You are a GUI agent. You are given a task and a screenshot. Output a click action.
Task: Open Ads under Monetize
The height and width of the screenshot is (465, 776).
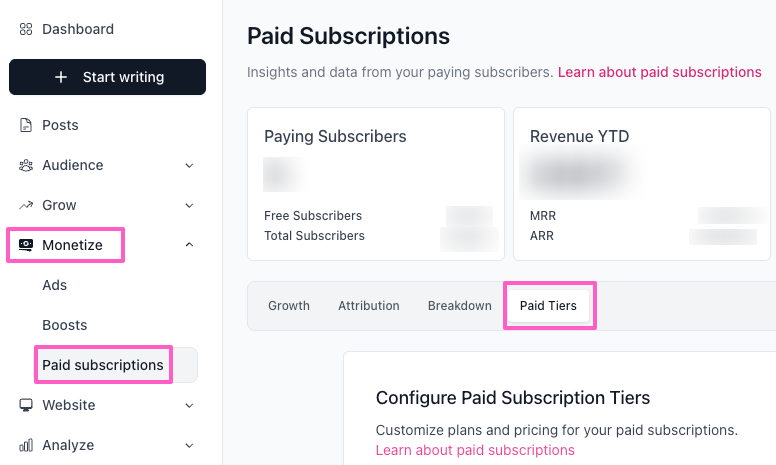(x=55, y=285)
